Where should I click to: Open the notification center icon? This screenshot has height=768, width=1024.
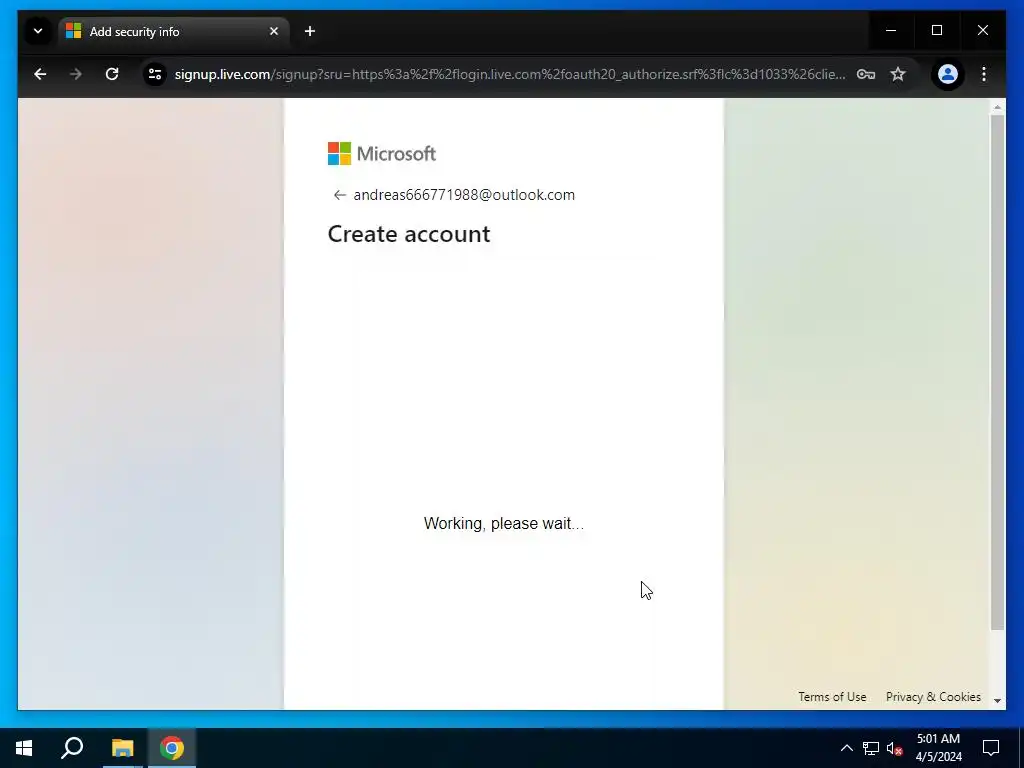pyautogui.click(x=991, y=748)
